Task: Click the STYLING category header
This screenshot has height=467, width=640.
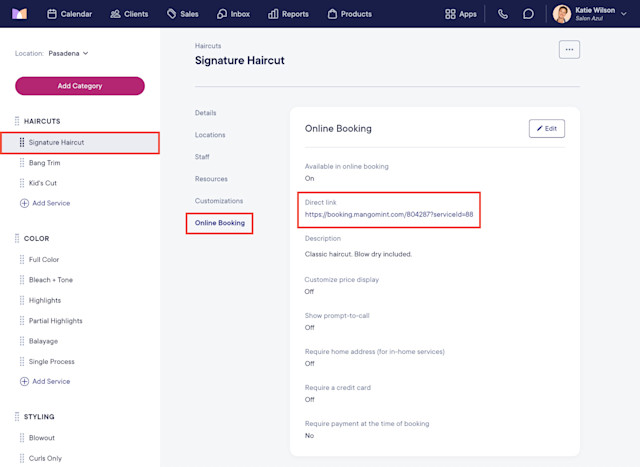Action: (x=39, y=417)
